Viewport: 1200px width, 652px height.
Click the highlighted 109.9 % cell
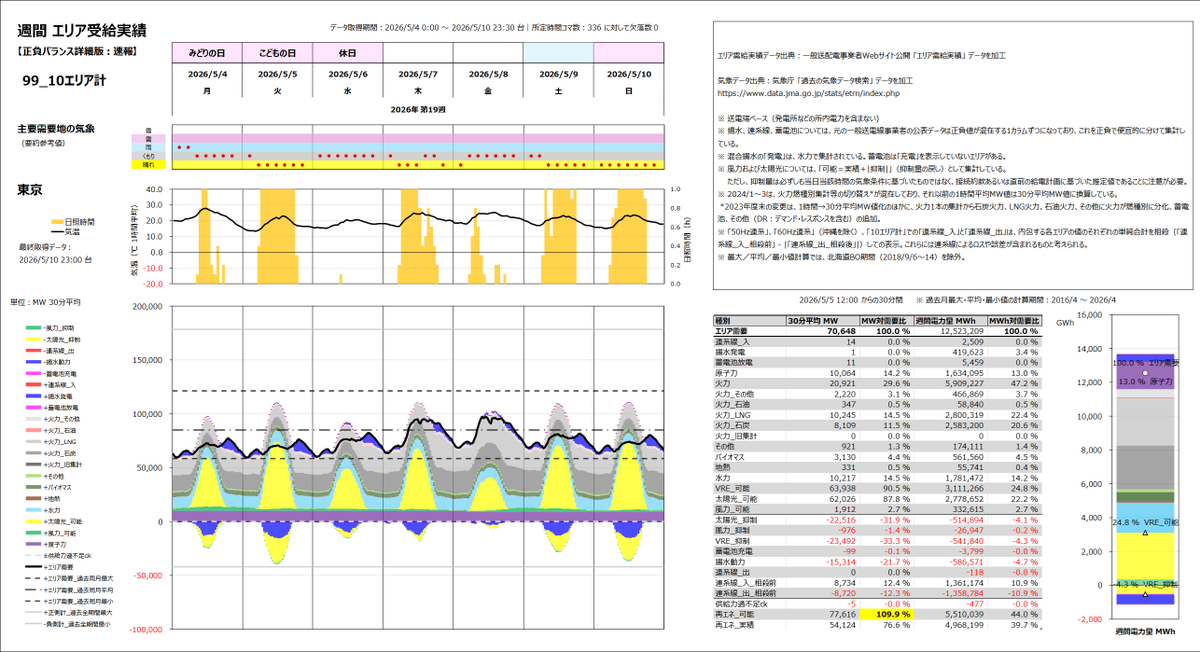tap(885, 614)
